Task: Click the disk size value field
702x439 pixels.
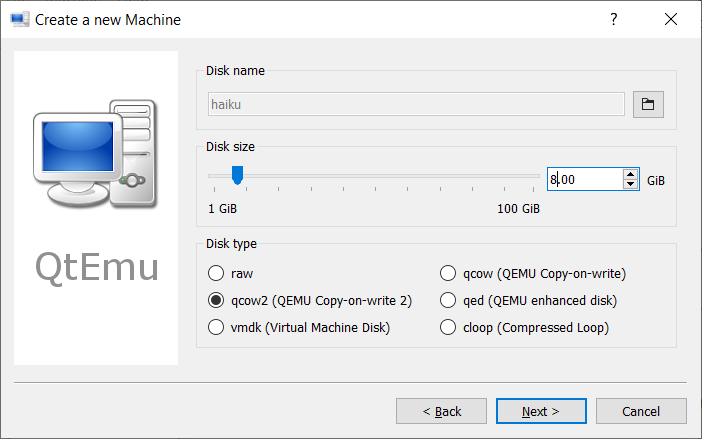Action: point(585,180)
